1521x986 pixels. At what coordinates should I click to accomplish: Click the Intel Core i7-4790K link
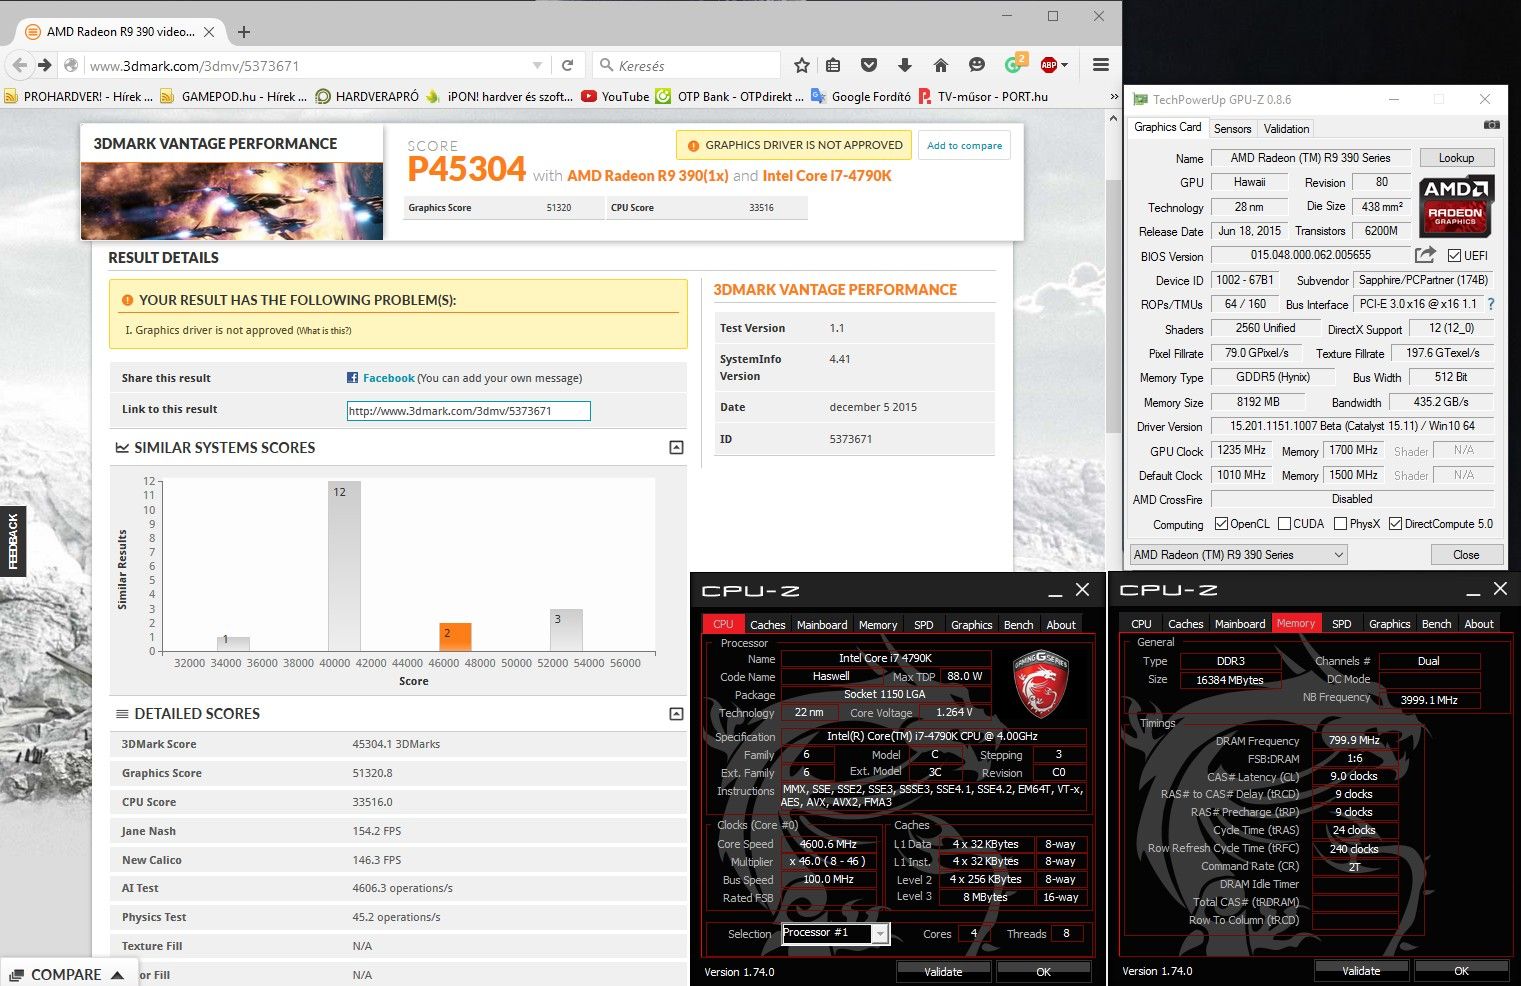pyautogui.click(x=826, y=176)
